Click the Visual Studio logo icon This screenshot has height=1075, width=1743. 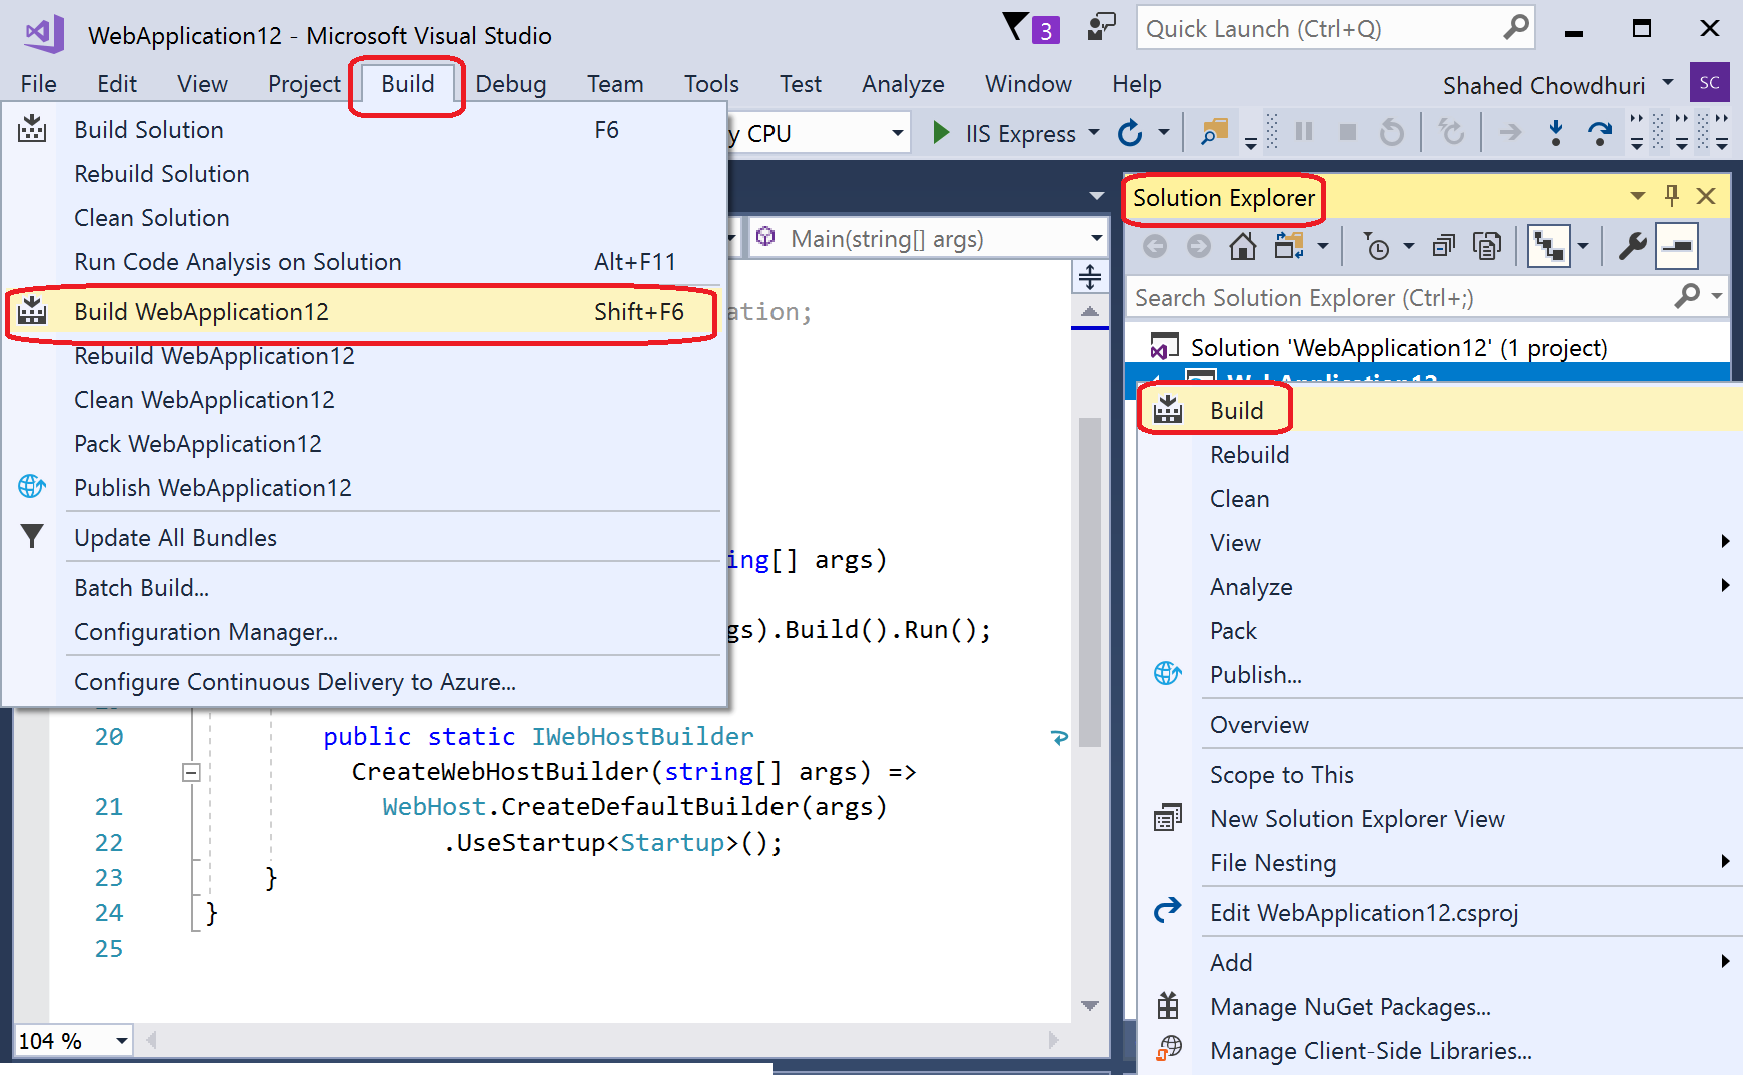[44, 34]
